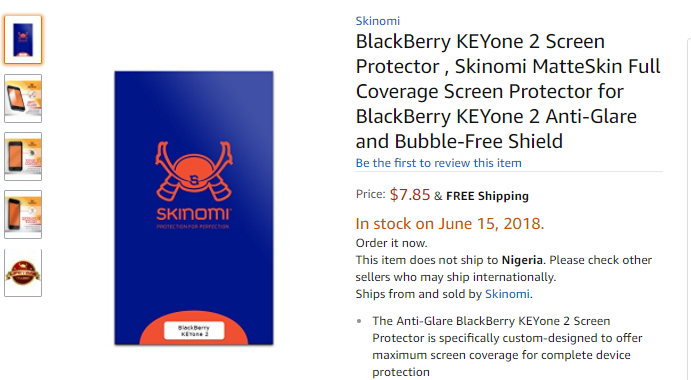Image resolution: width=691 pixels, height=380 pixels.
Task: Click 'Protection for Perfection' tagline on box
Action: [x=193, y=227]
